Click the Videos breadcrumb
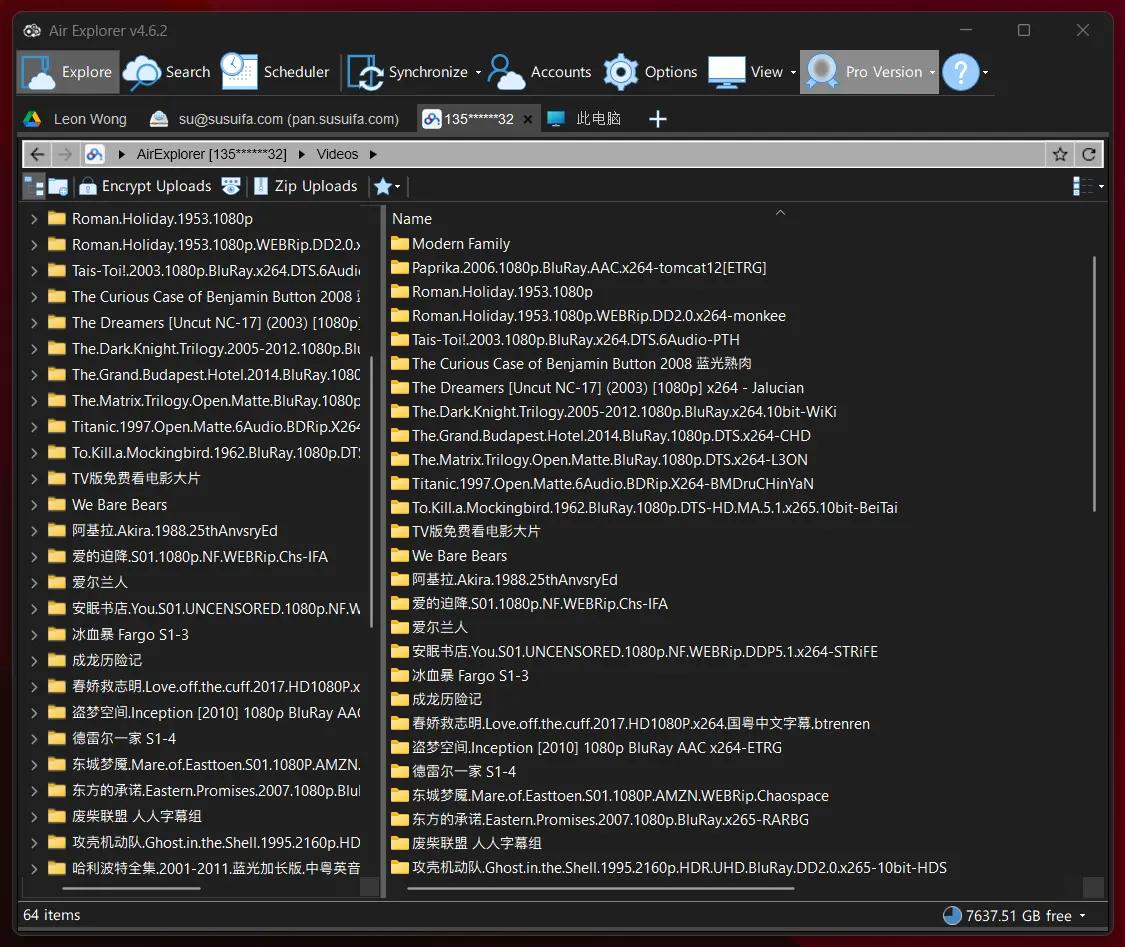Image resolution: width=1125 pixels, height=947 pixels. click(x=337, y=154)
